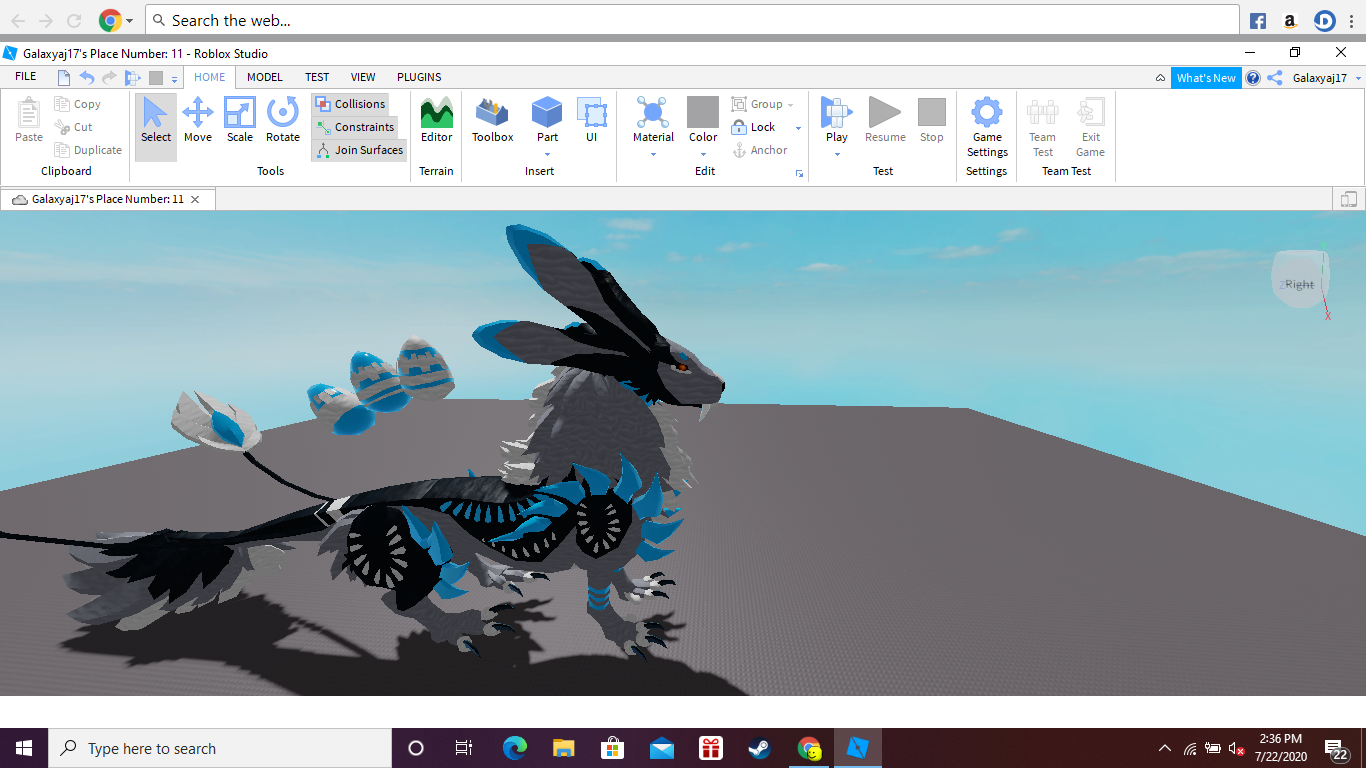Open the Help question mark icon

click(1253, 78)
